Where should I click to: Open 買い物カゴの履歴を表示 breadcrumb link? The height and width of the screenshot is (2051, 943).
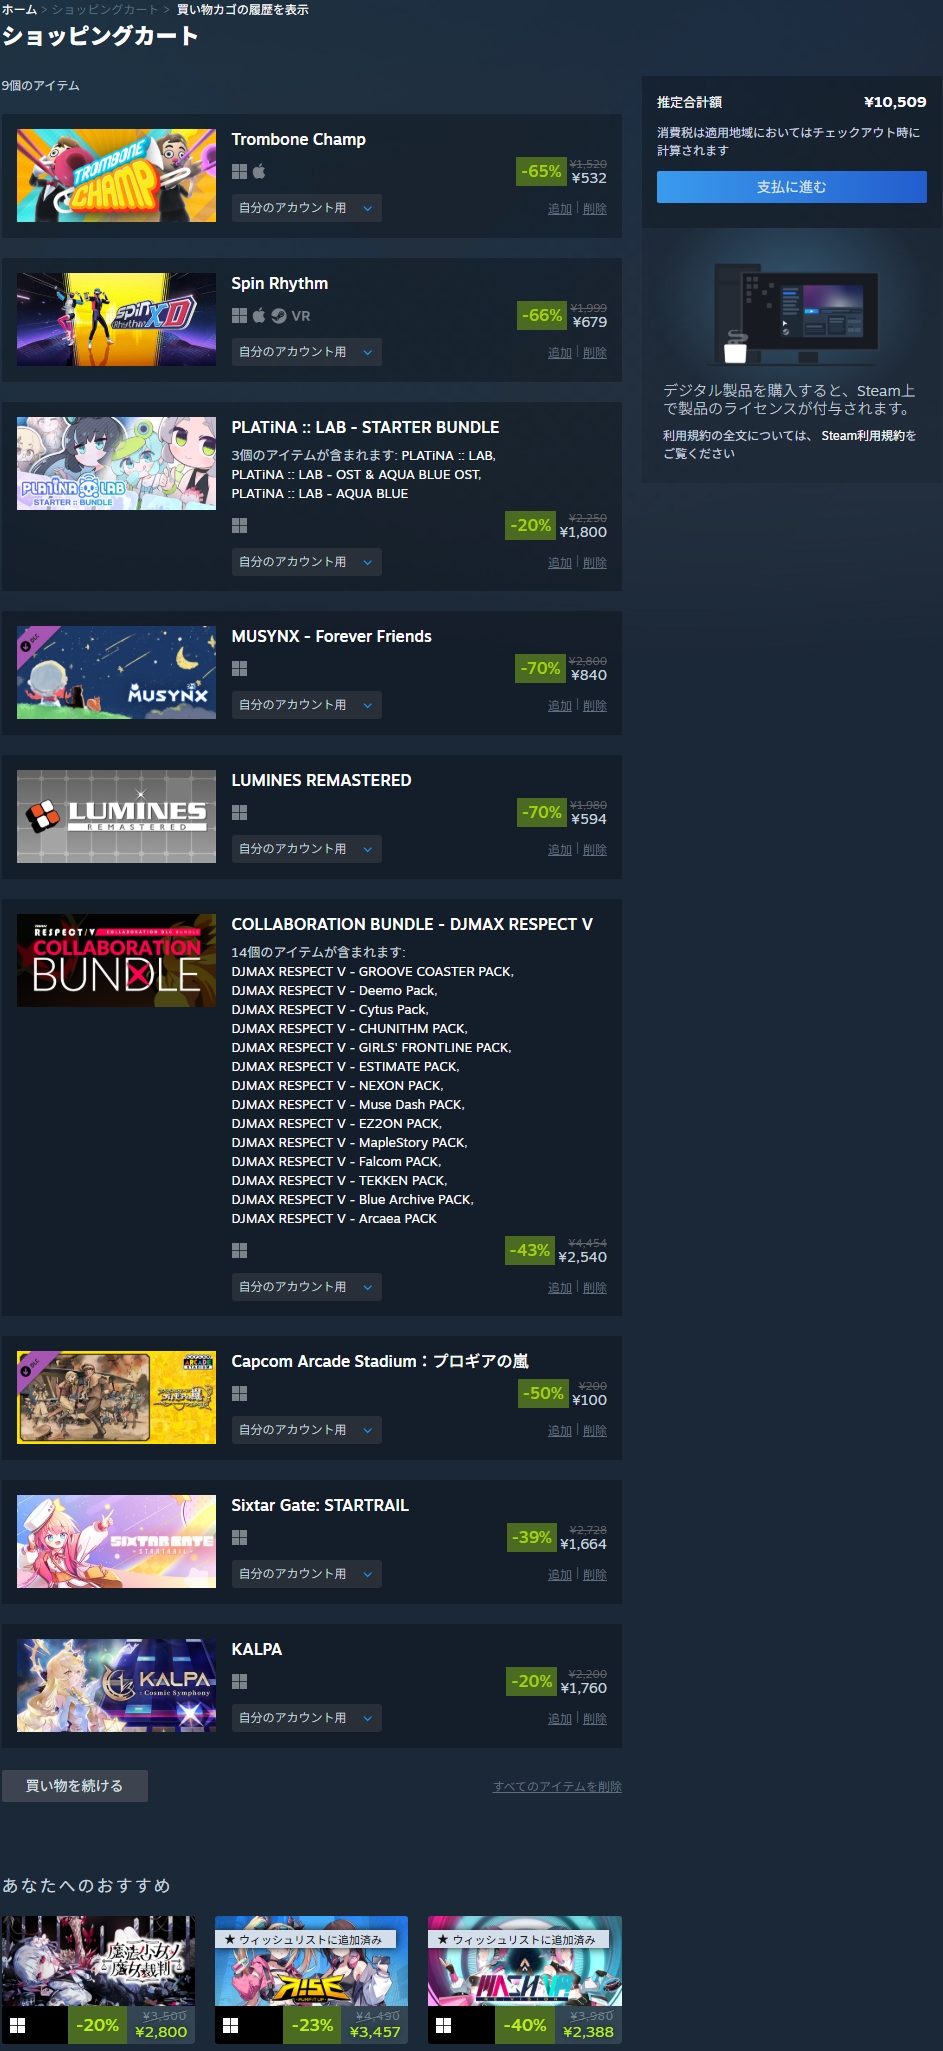click(243, 9)
